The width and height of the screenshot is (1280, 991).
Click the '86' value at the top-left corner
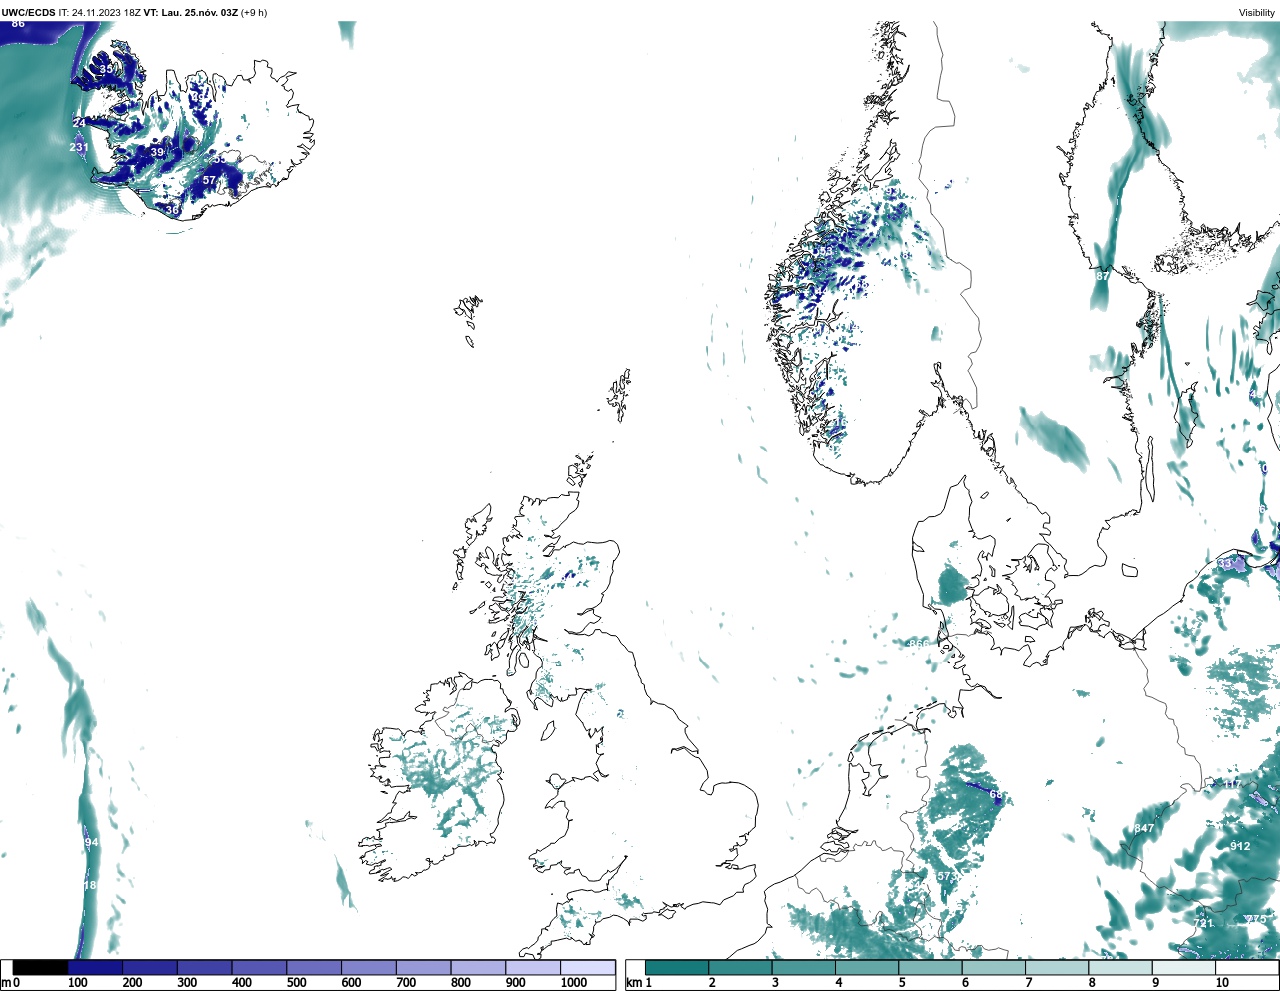(18, 23)
